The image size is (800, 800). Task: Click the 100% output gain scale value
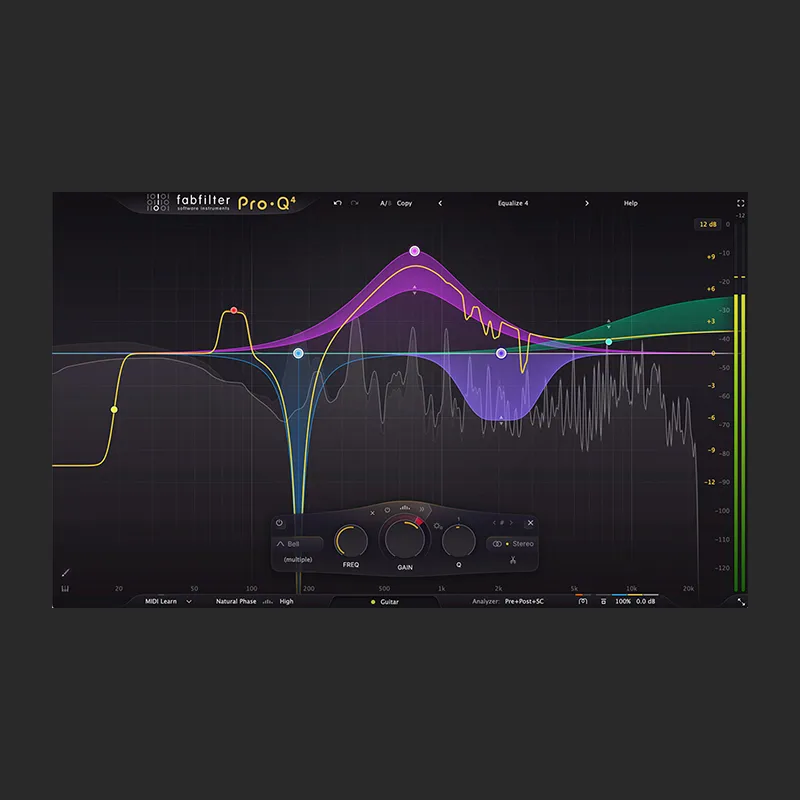[623, 602]
